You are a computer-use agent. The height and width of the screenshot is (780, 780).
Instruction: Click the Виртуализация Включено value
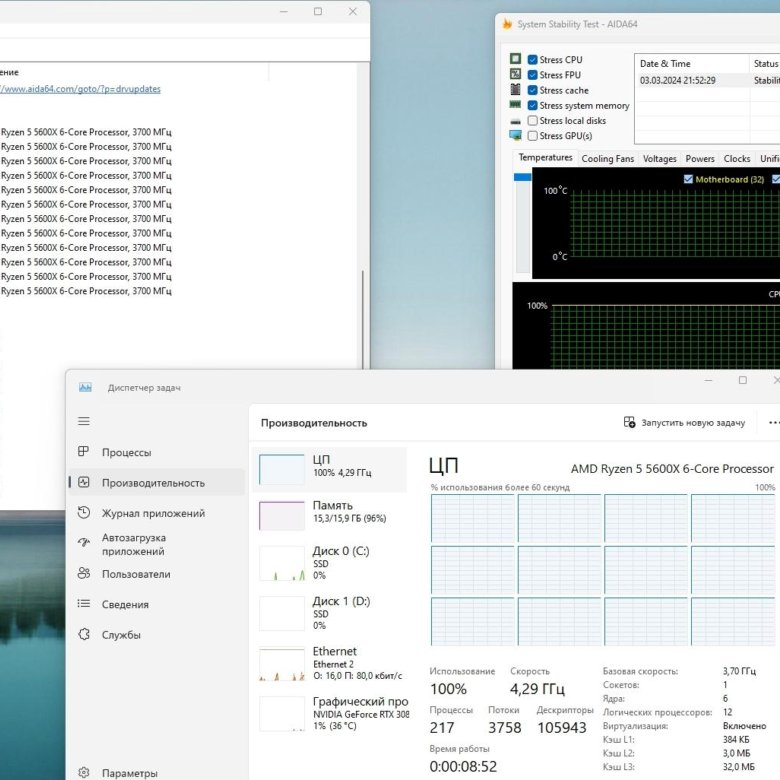(x=744, y=726)
